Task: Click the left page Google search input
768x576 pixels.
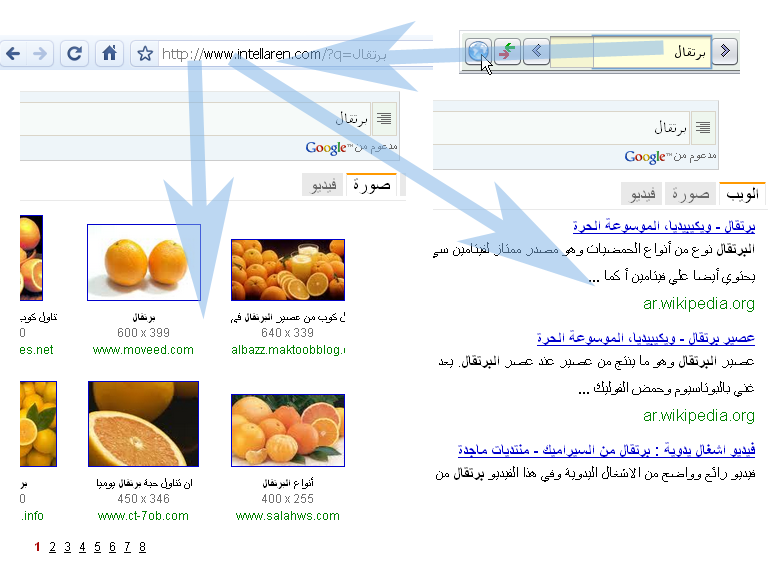Action: 196,119
